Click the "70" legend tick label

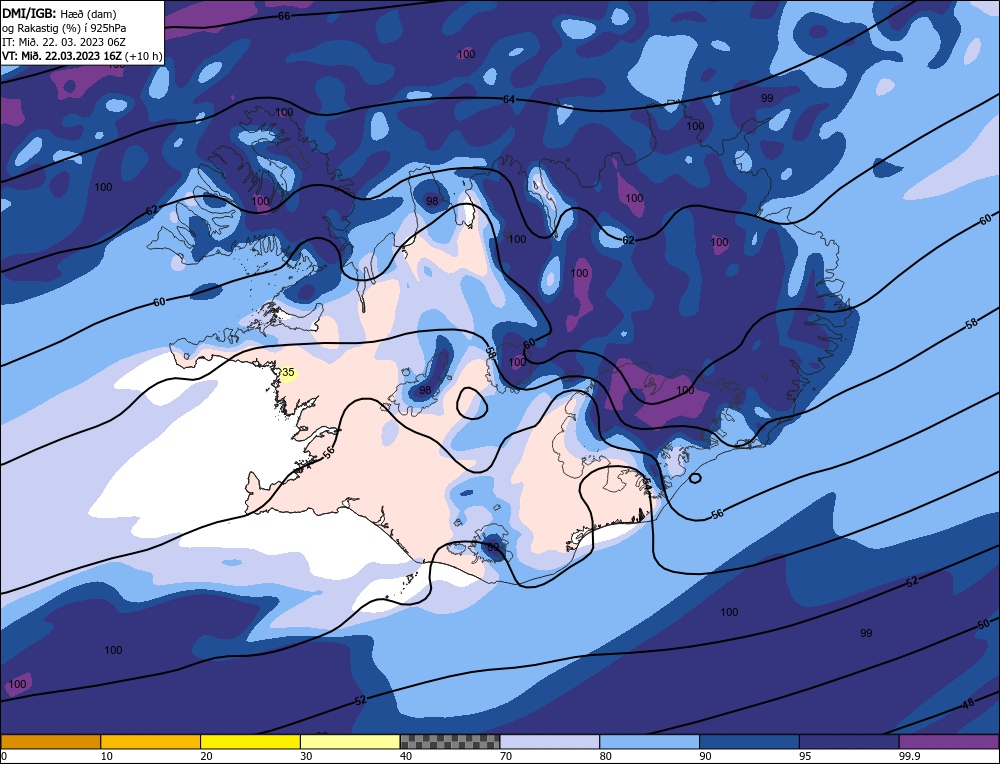505,756
